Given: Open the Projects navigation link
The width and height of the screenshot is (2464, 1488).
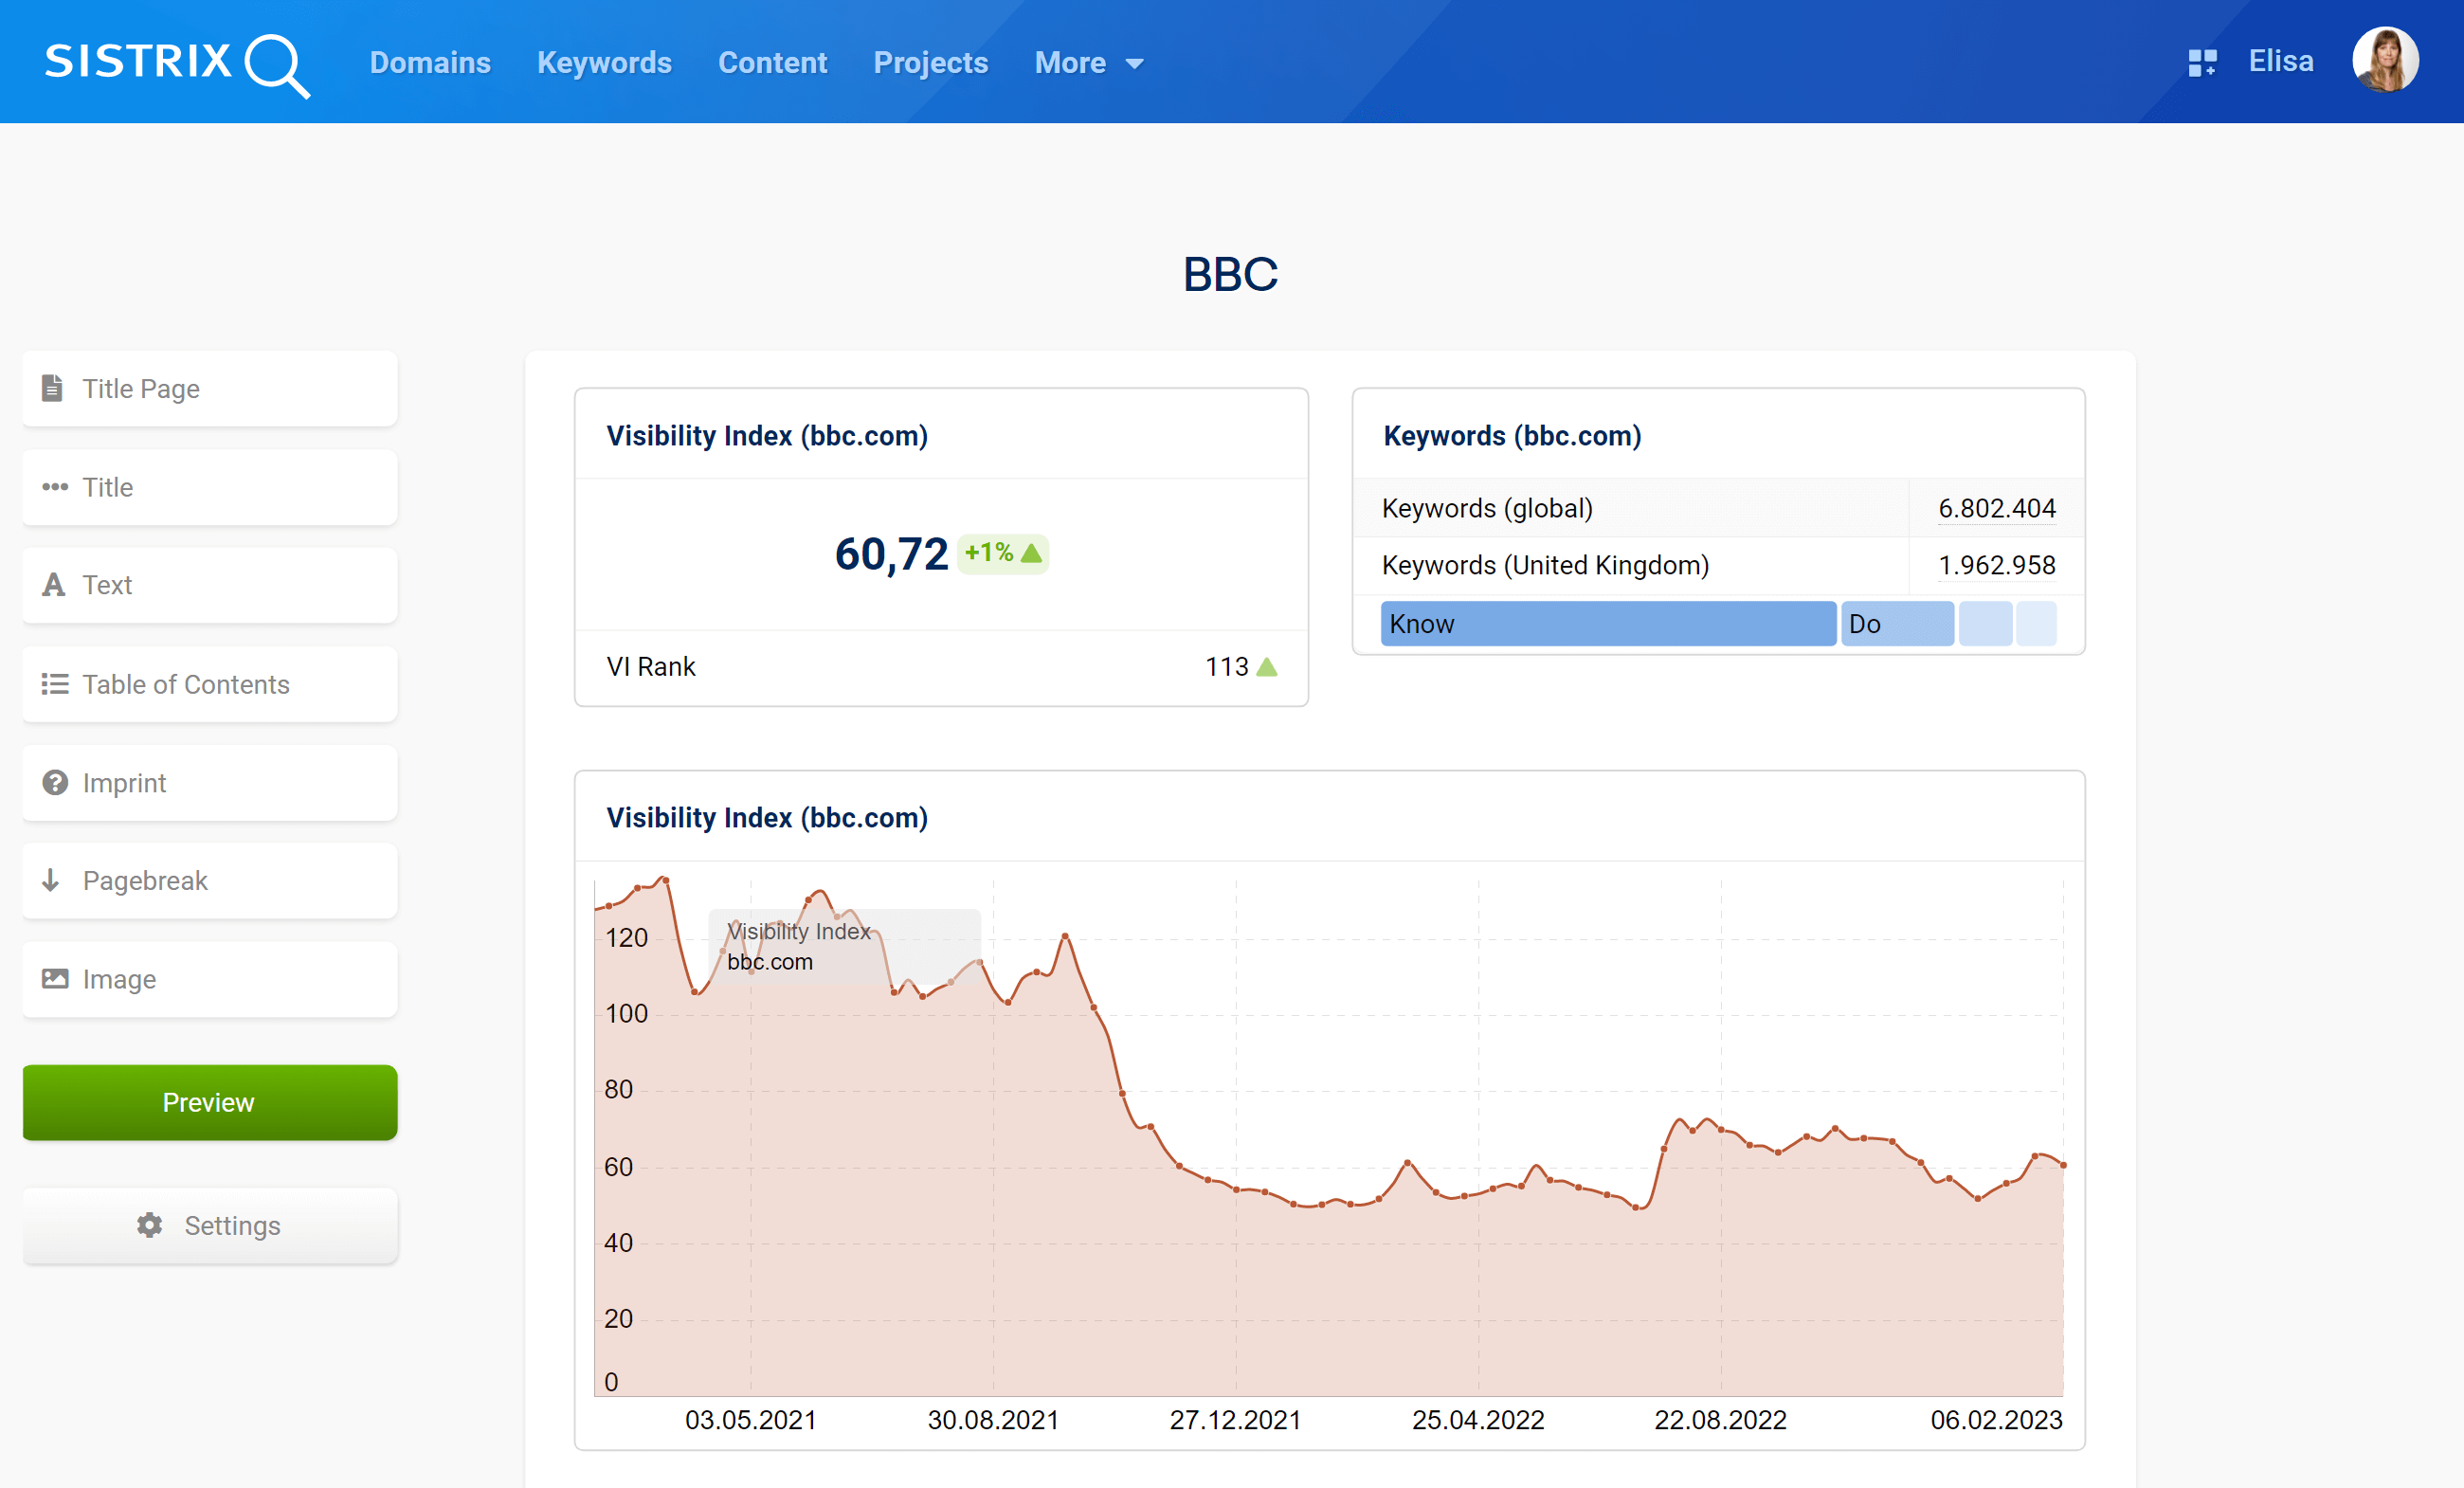Looking at the screenshot, I should (x=931, y=62).
